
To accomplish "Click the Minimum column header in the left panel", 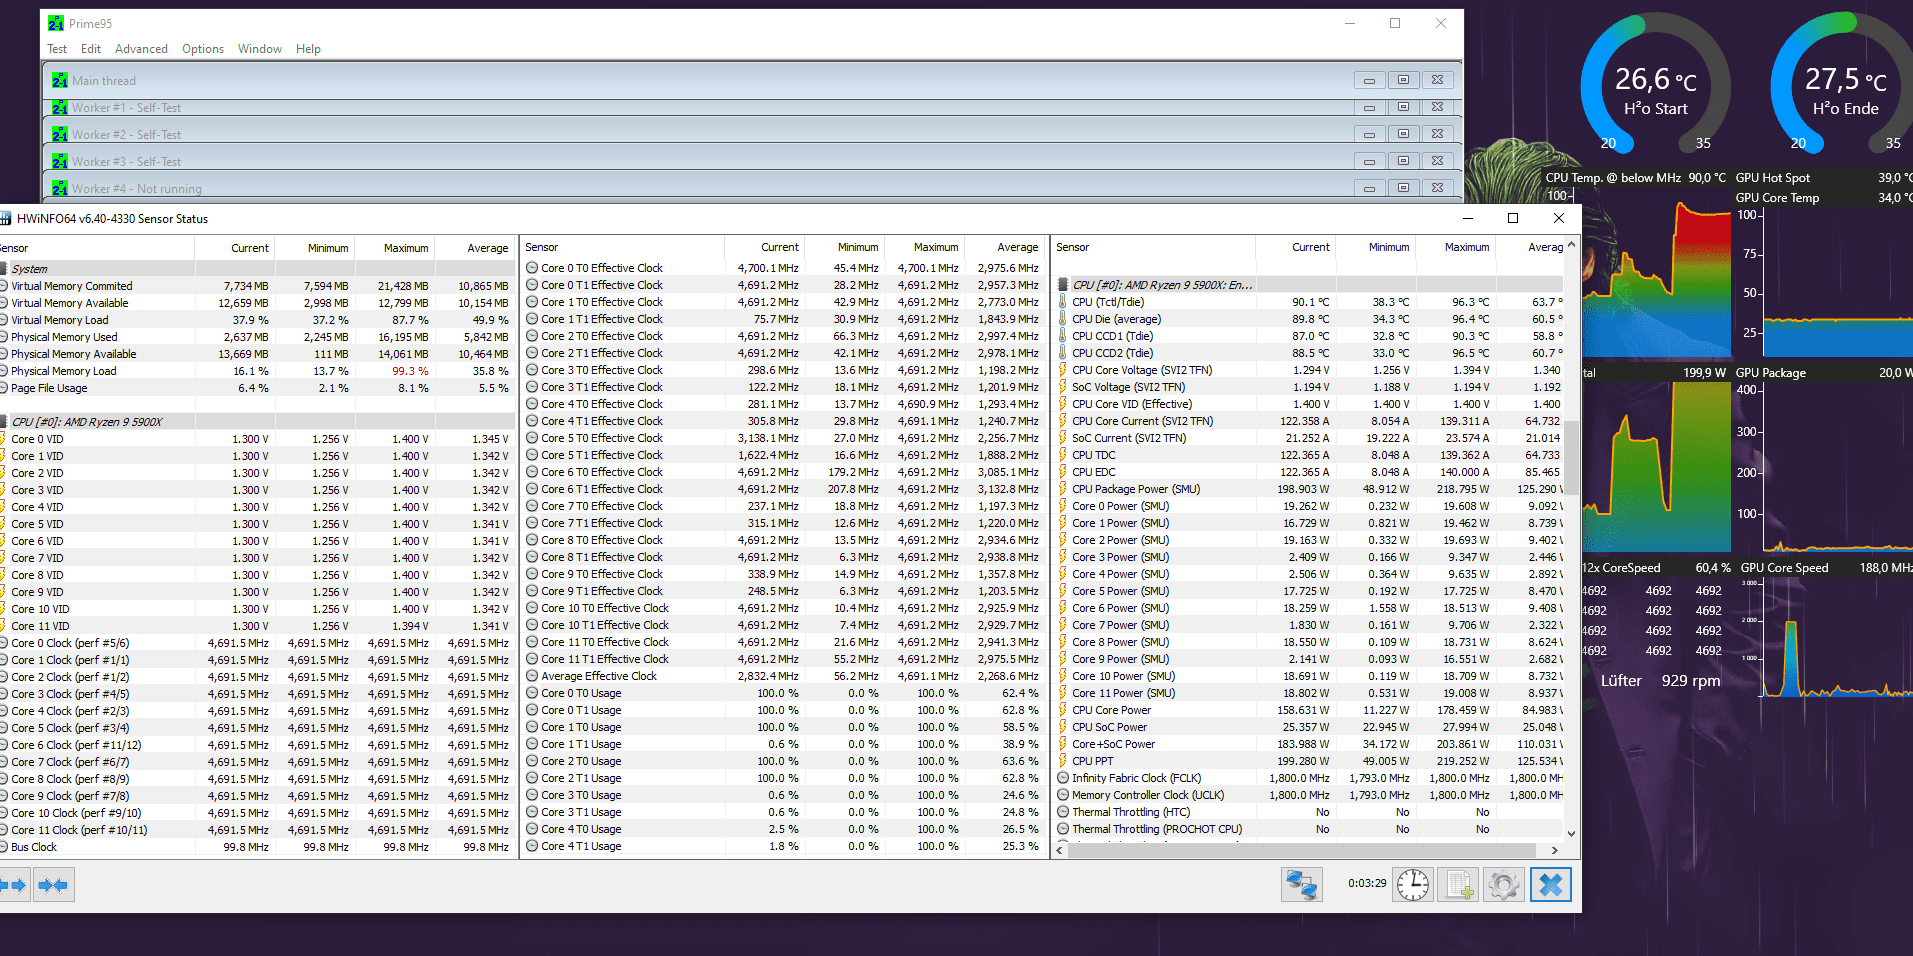I will (x=315, y=248).
